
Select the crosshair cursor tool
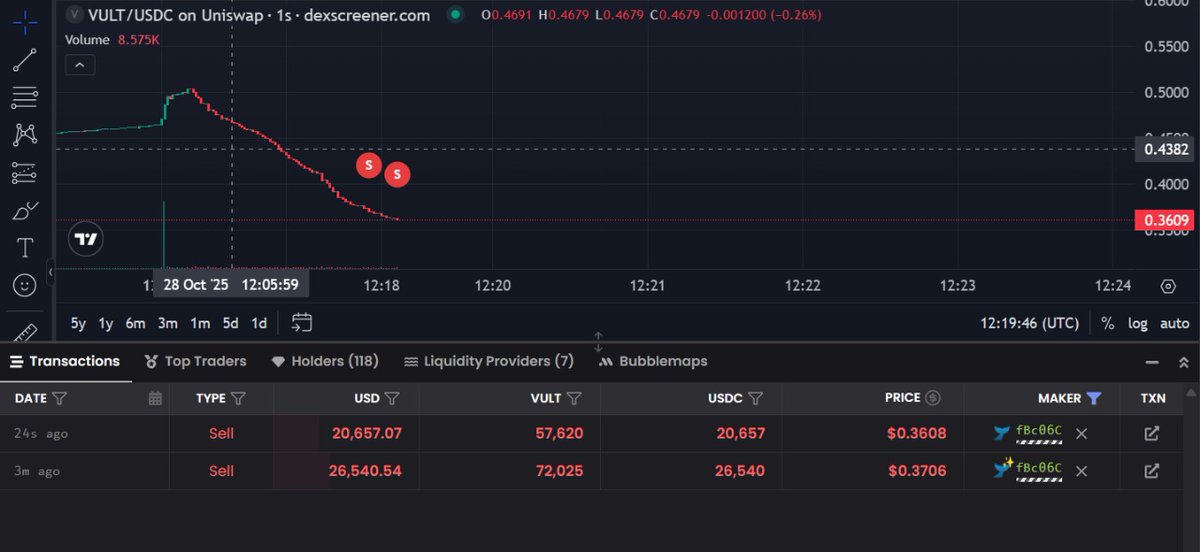25,22
